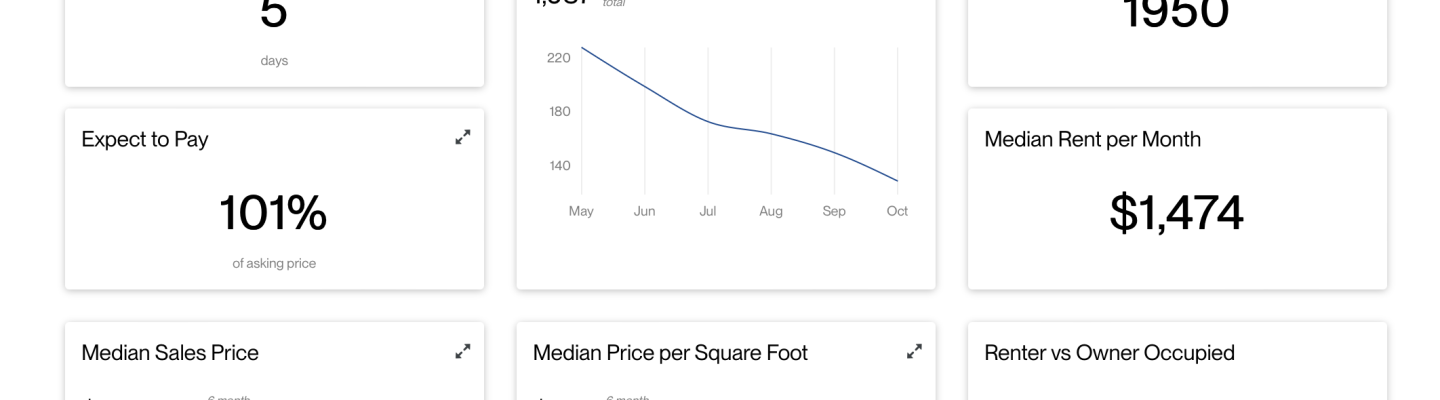1440x400 pixels.
Task: Click the 1950 value in top-right card
Action: tap(1177, 14)
